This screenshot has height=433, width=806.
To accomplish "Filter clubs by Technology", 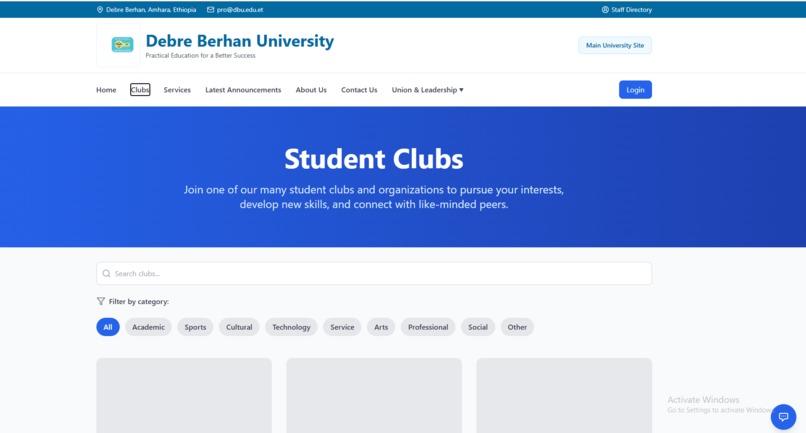I will coord(291,327).
